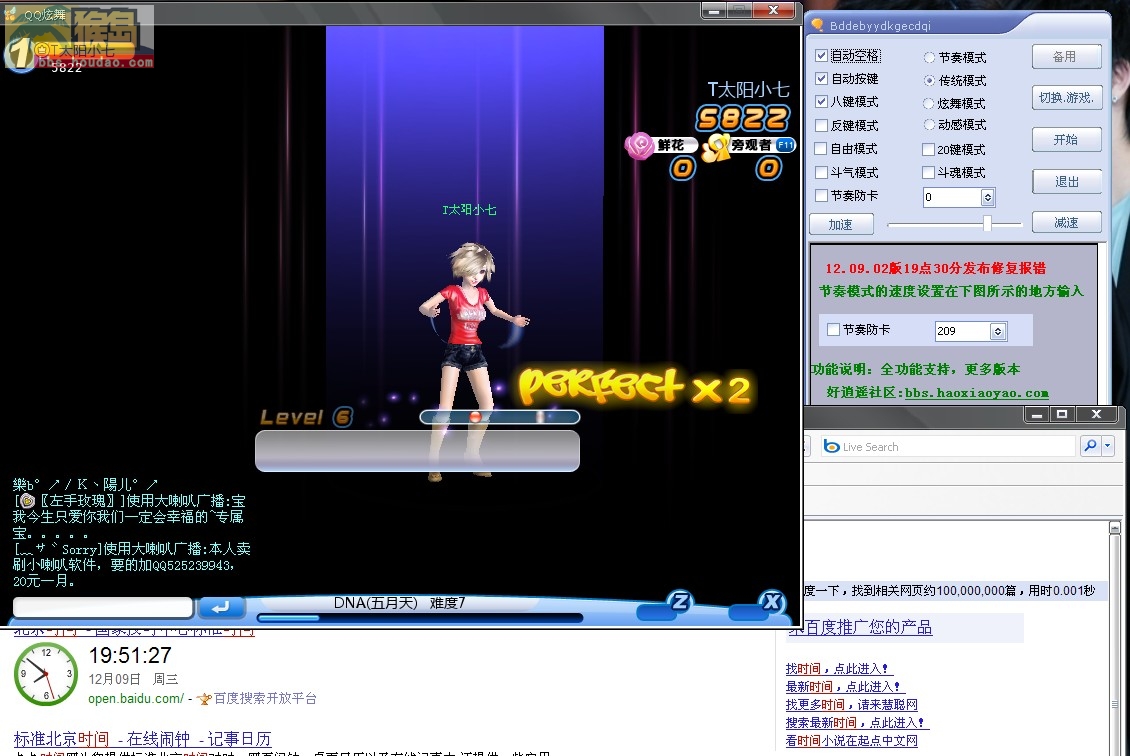Choose the 动感模式 radio option

tap(930, 125)
